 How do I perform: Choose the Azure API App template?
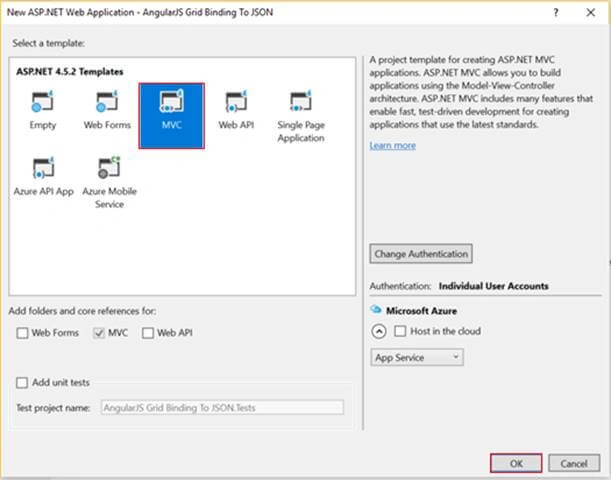pos(43,176)
